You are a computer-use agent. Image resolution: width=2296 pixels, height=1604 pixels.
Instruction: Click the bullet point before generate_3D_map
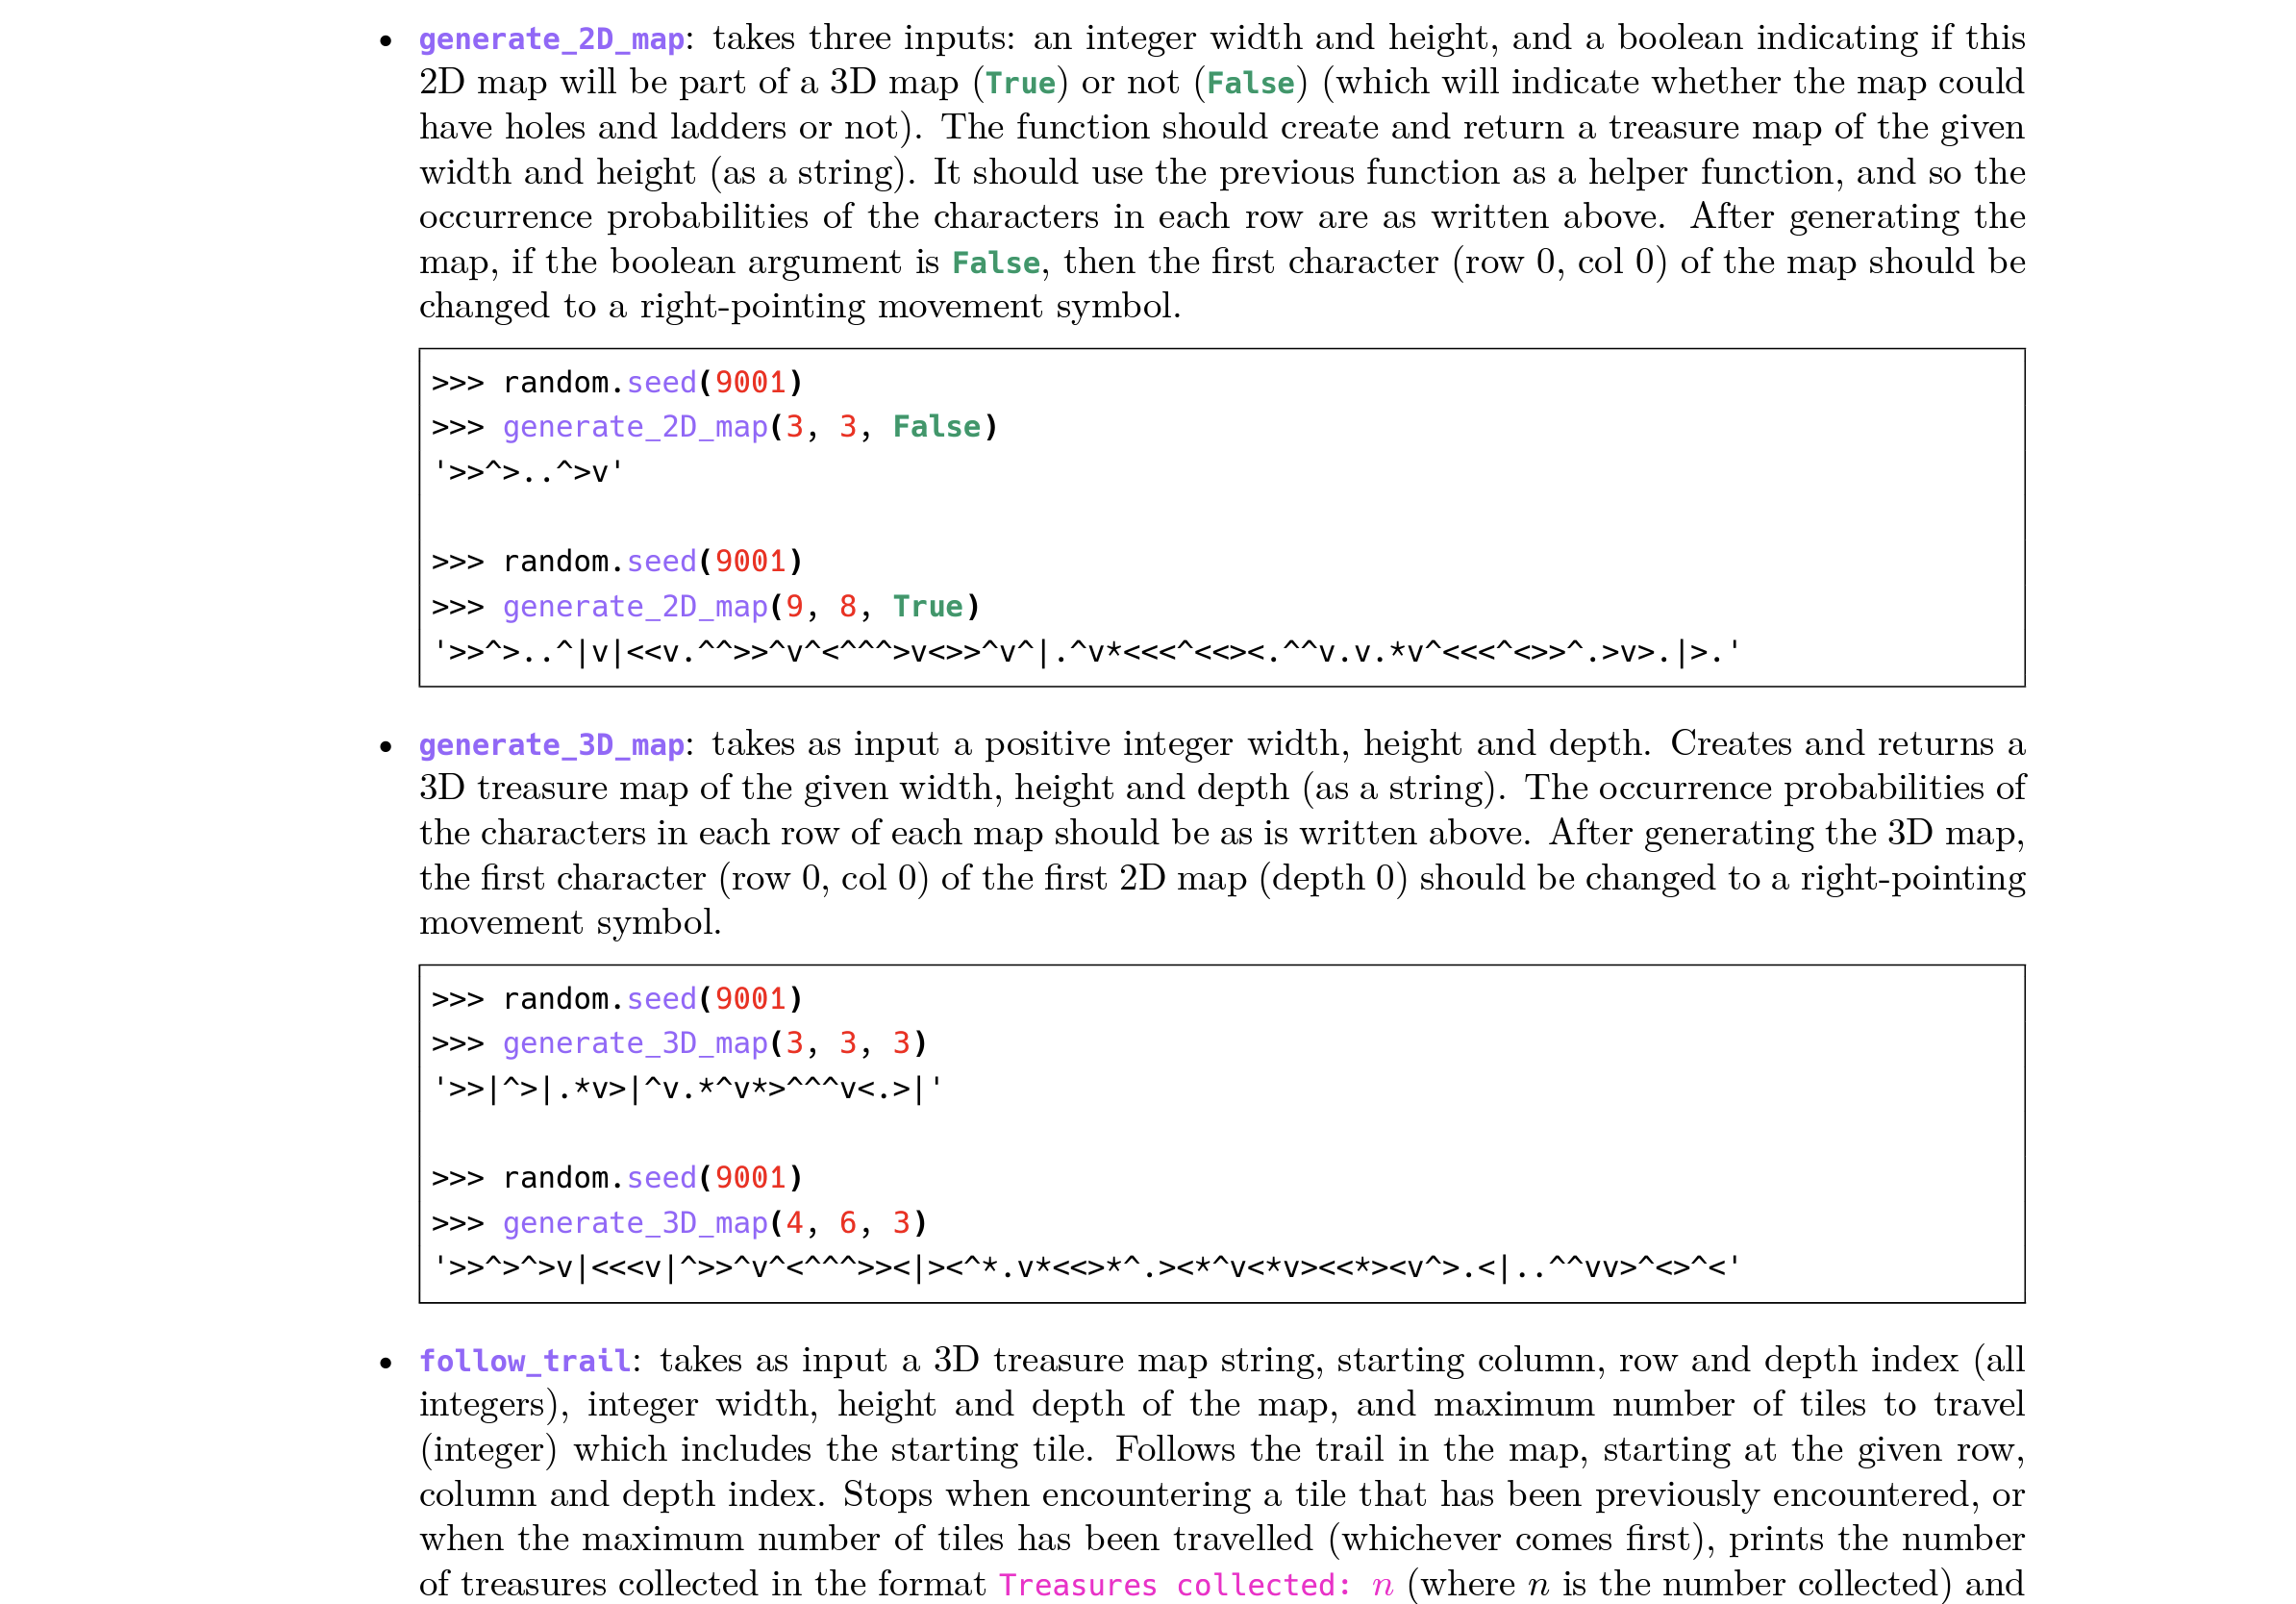pos(386,746)
